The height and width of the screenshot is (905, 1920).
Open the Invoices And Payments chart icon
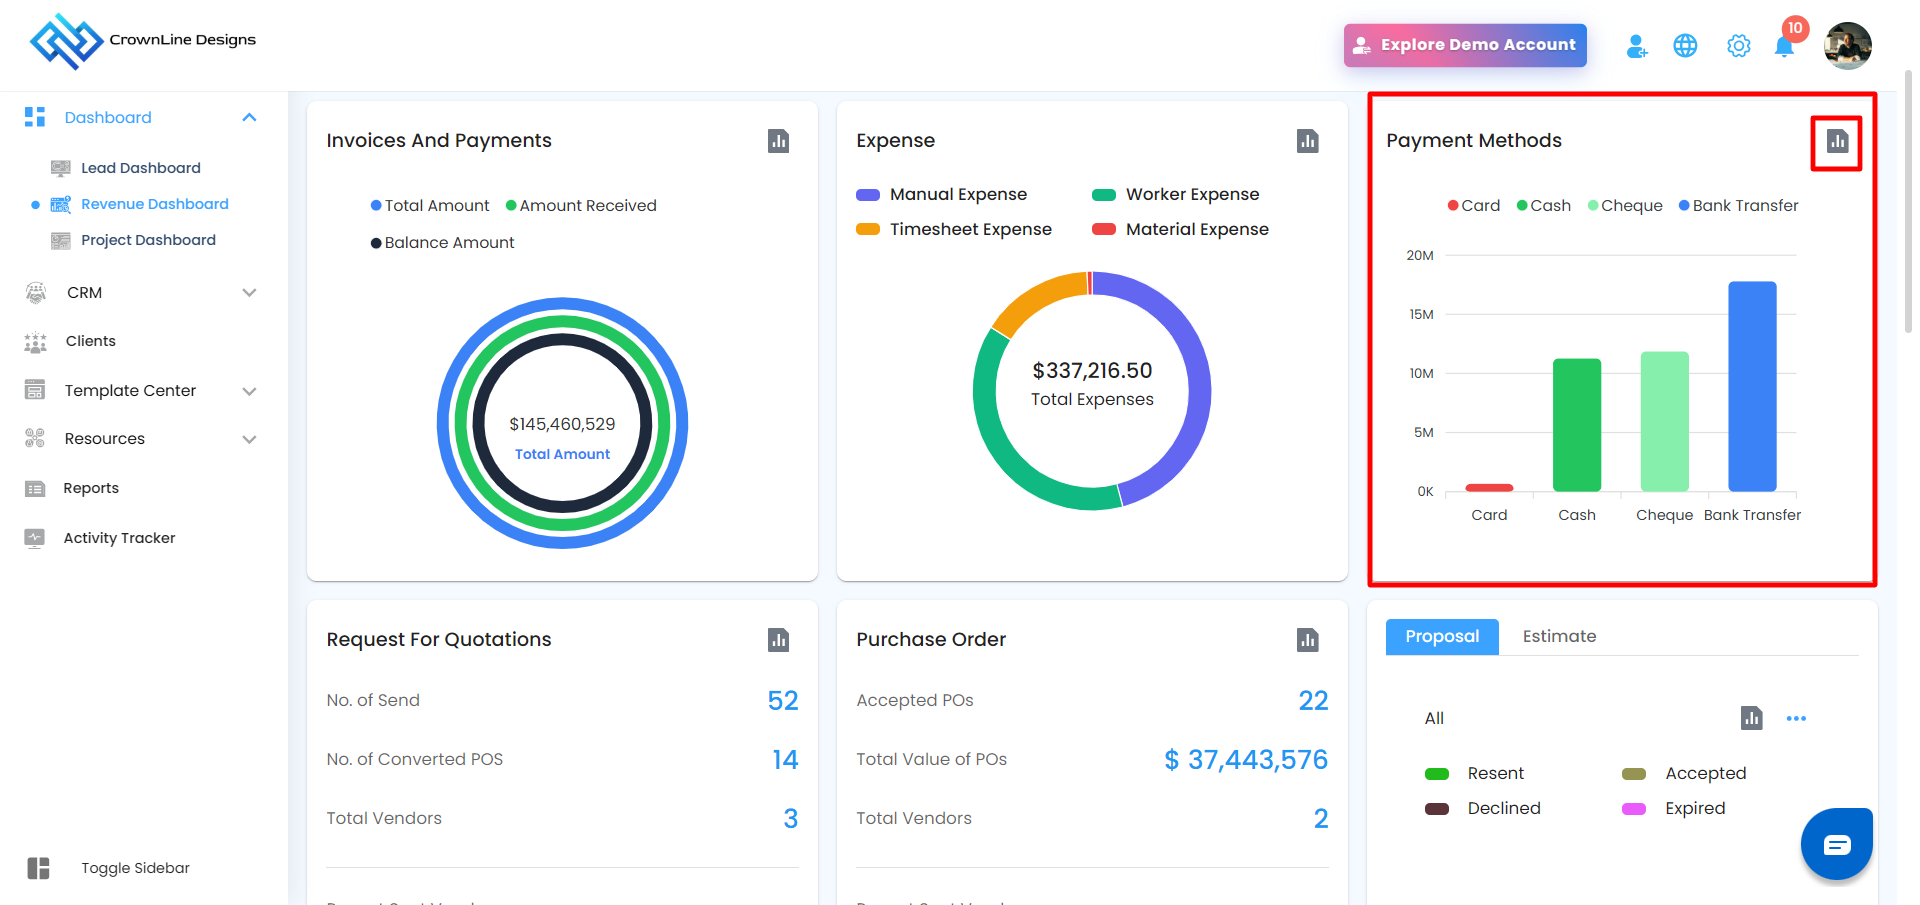778,142
